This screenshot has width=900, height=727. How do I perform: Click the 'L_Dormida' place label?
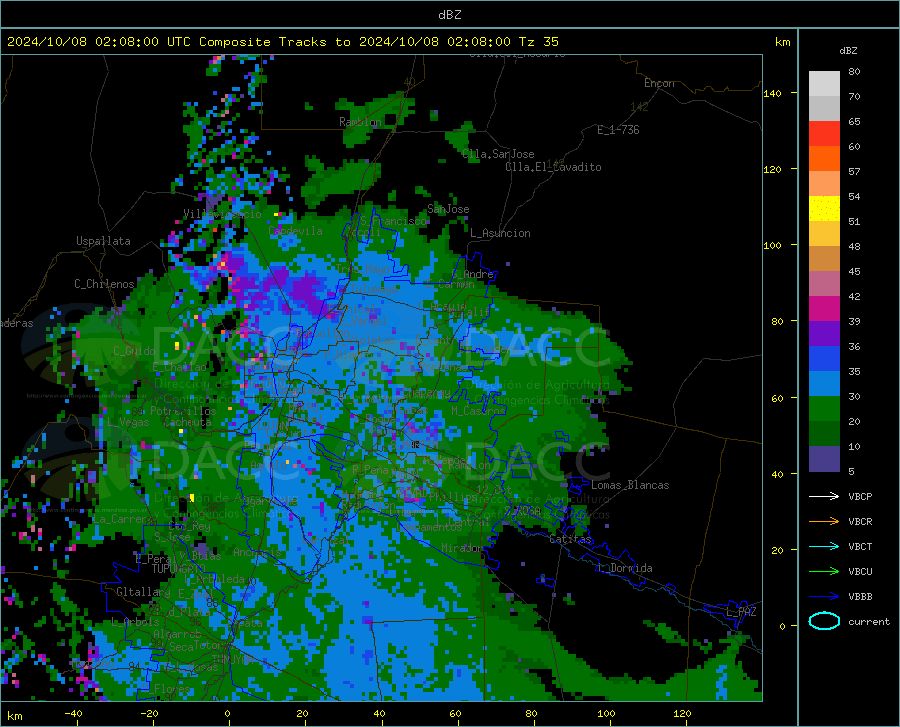click(625, 568)
